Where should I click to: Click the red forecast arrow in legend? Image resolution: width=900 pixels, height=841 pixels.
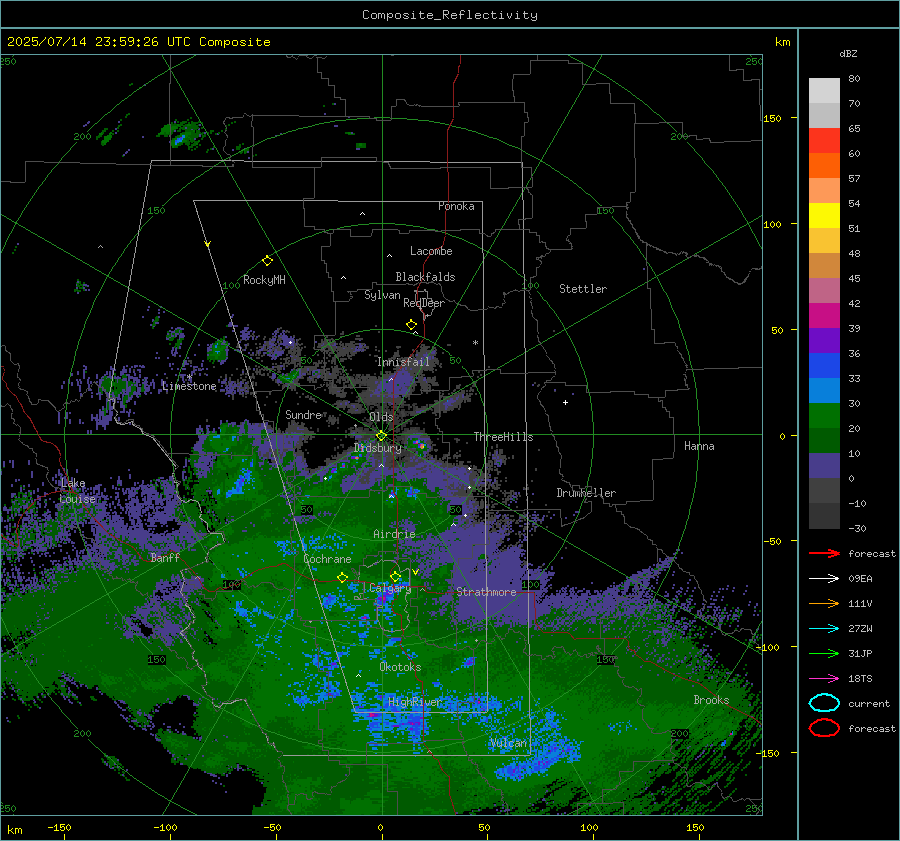pyautogui.click(x=824, y=553)
